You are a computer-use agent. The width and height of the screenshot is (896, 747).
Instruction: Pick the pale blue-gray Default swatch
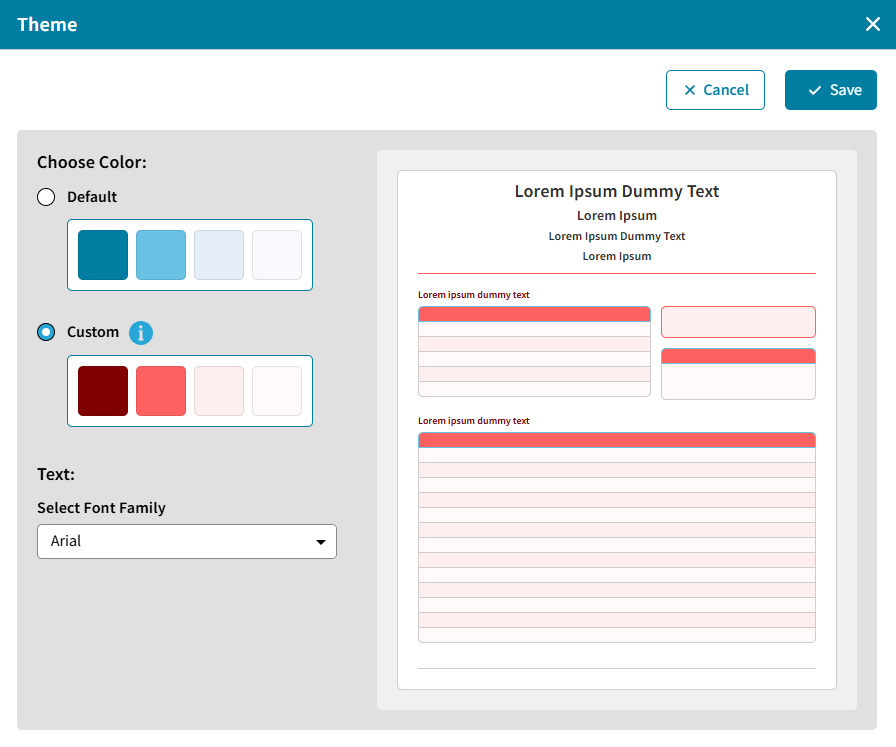coord(219,255)
